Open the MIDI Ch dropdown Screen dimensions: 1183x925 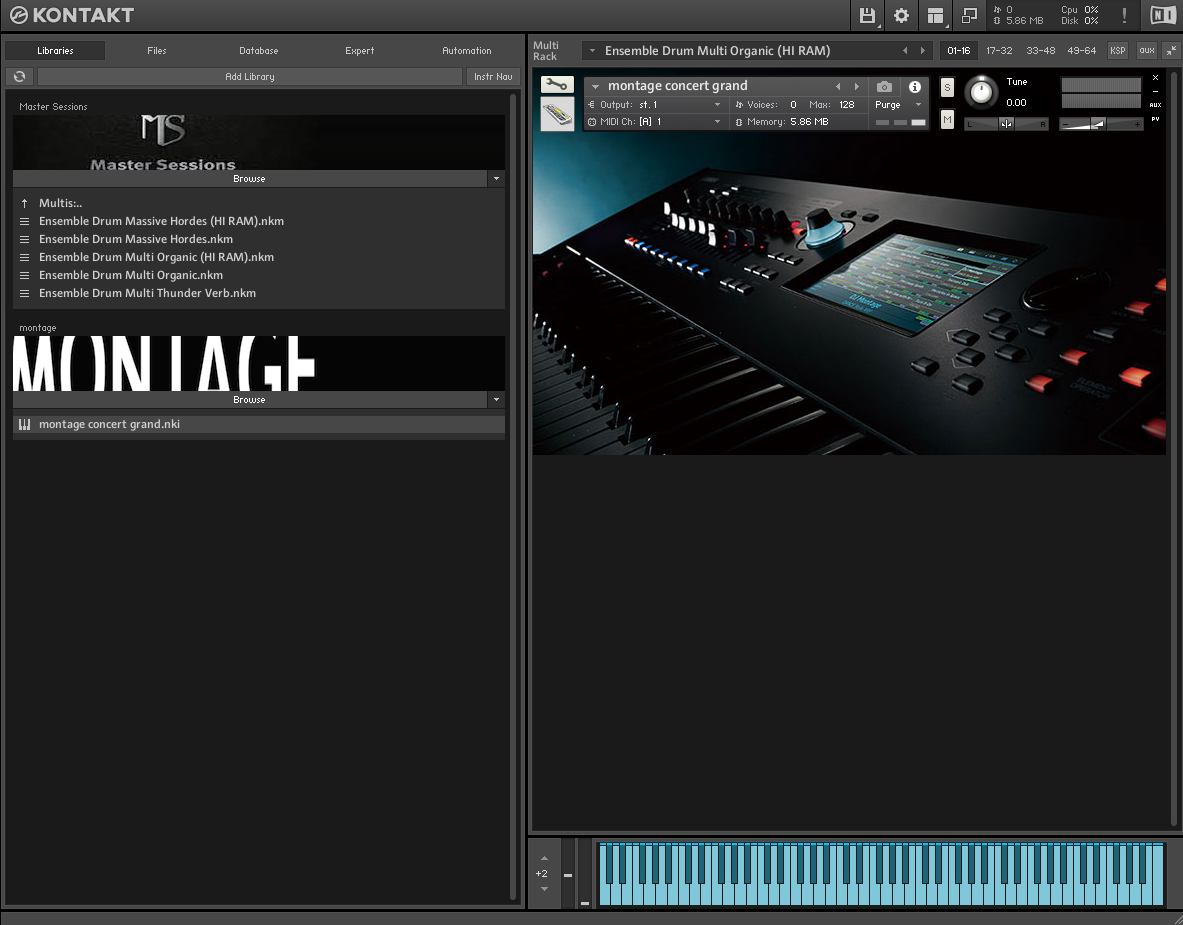[656, 121]
